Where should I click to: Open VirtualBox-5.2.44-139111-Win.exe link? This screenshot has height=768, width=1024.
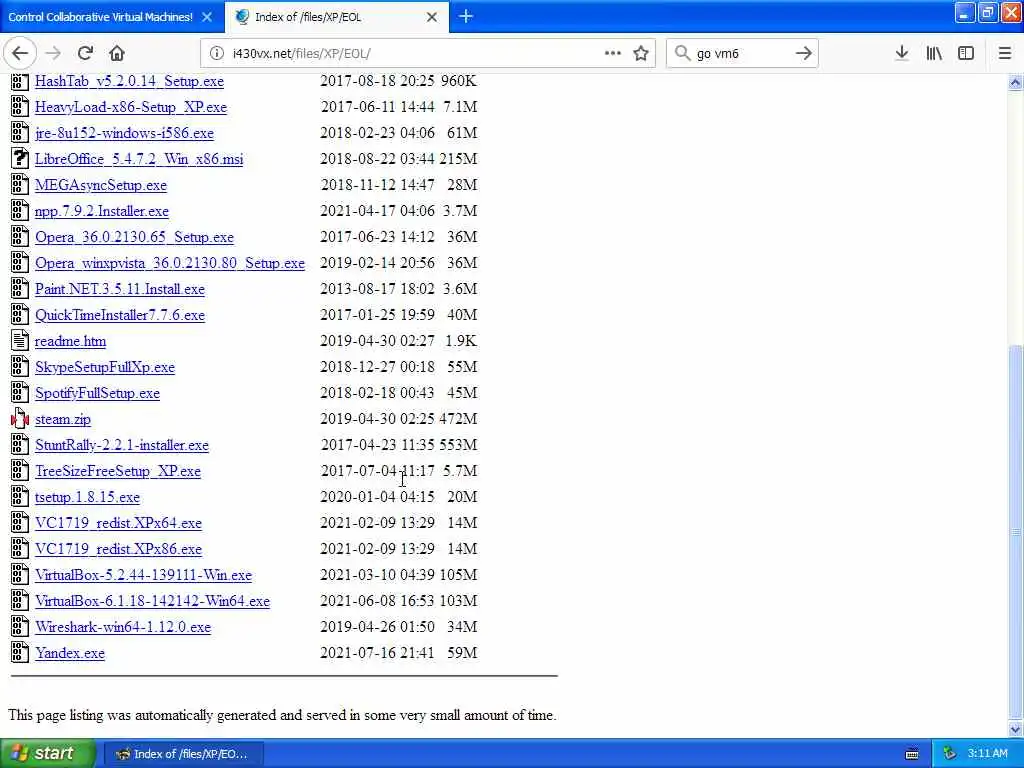pyautogui.click(x=143, y=575)
